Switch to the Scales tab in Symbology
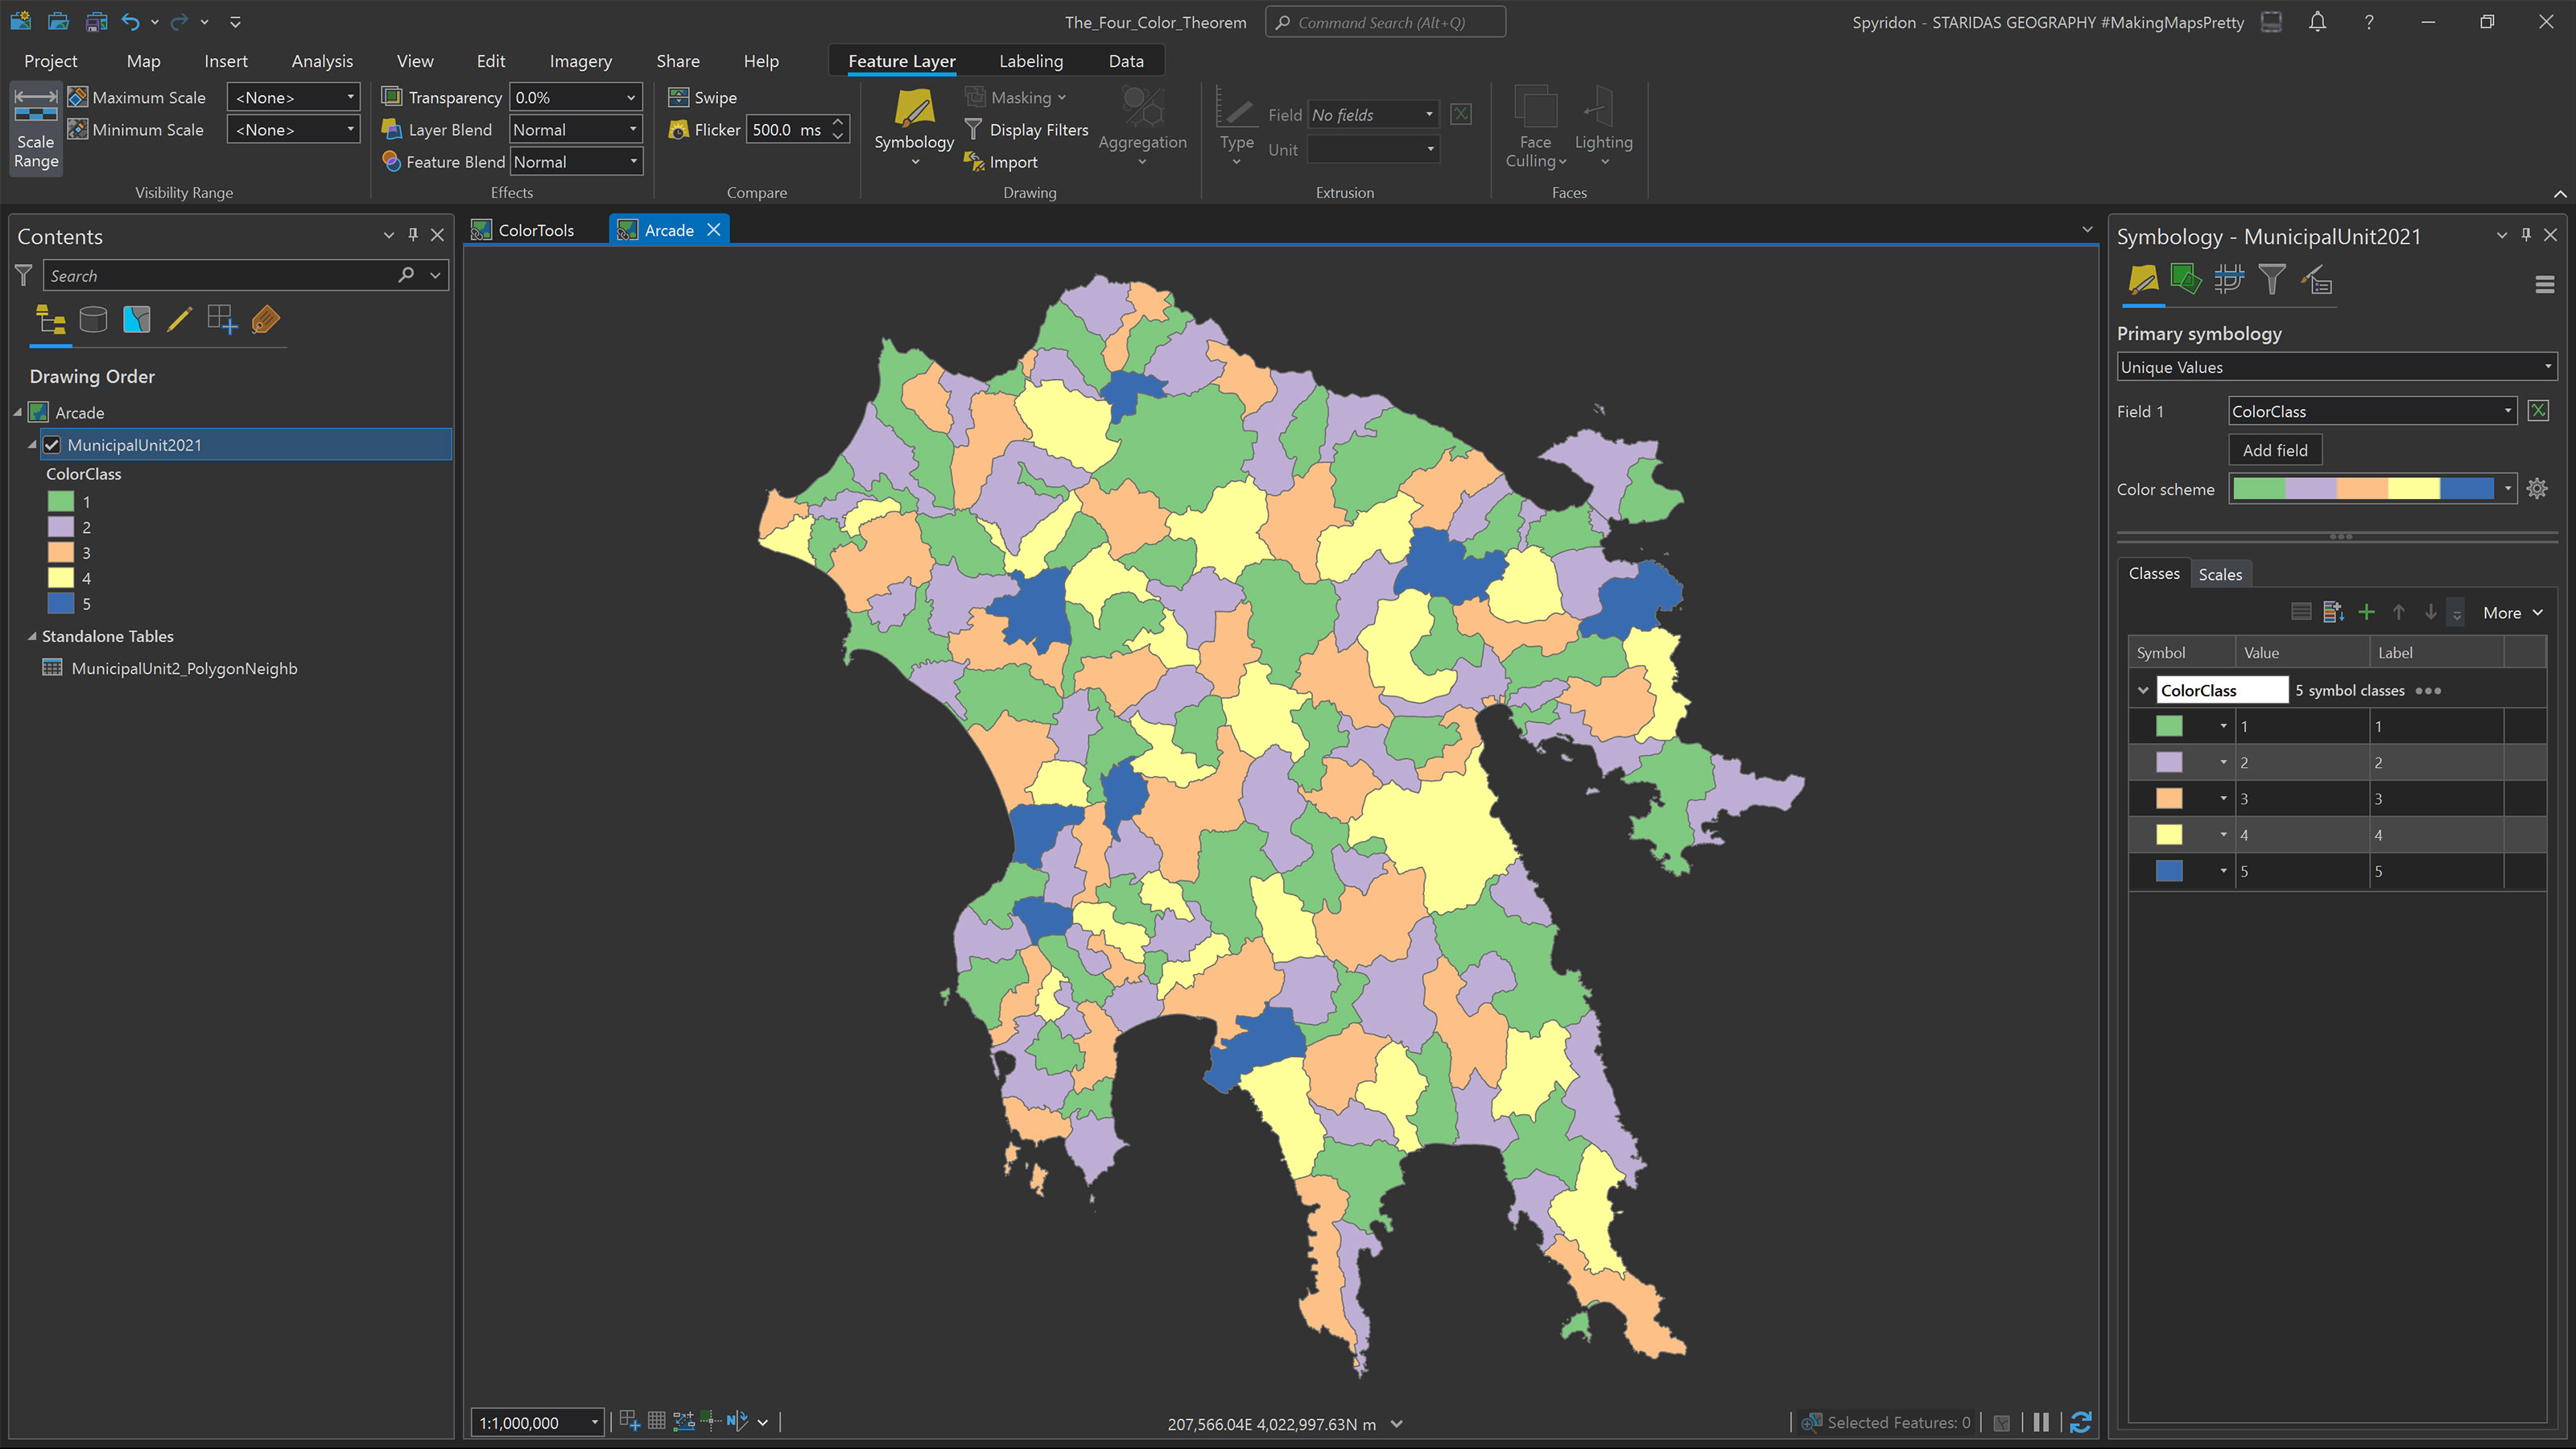Screen dimensions: 2576x1449 point(2221,574)
